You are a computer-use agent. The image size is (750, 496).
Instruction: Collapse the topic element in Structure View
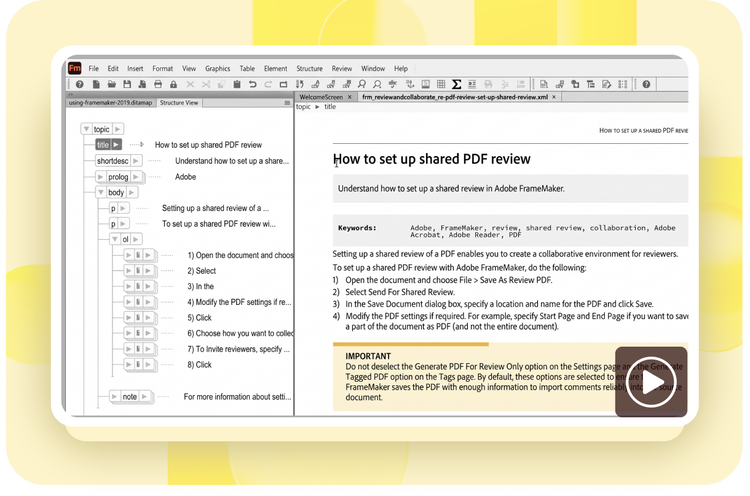[86, 129]
